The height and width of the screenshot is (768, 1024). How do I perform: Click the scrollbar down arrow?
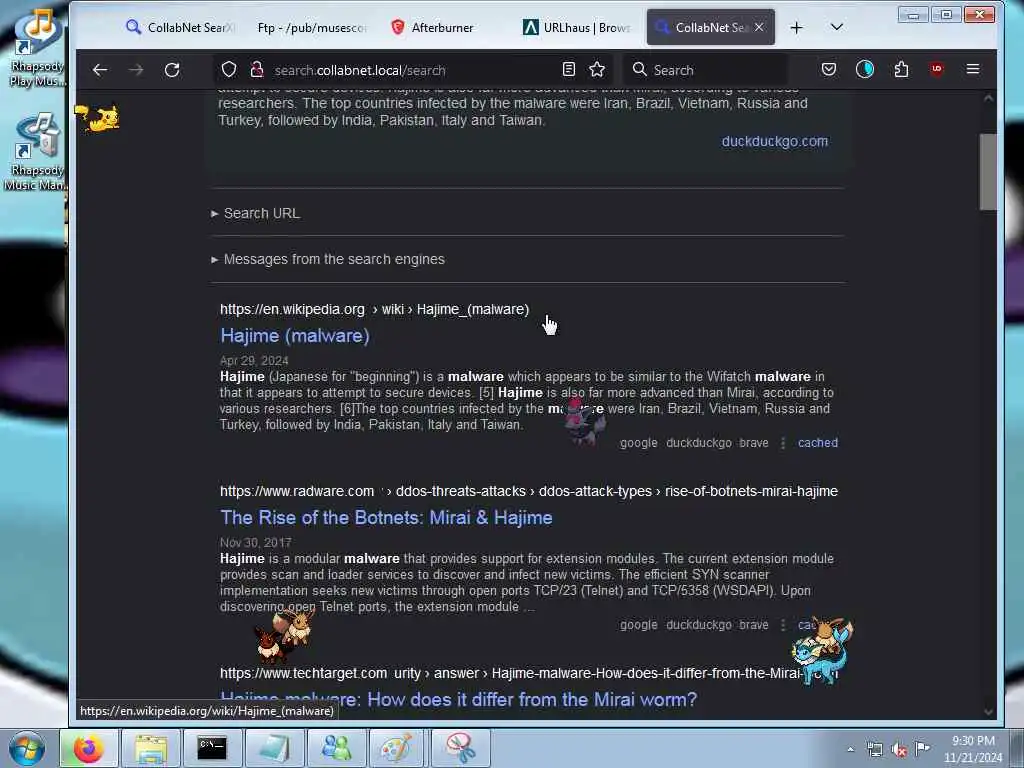(988, 712)
